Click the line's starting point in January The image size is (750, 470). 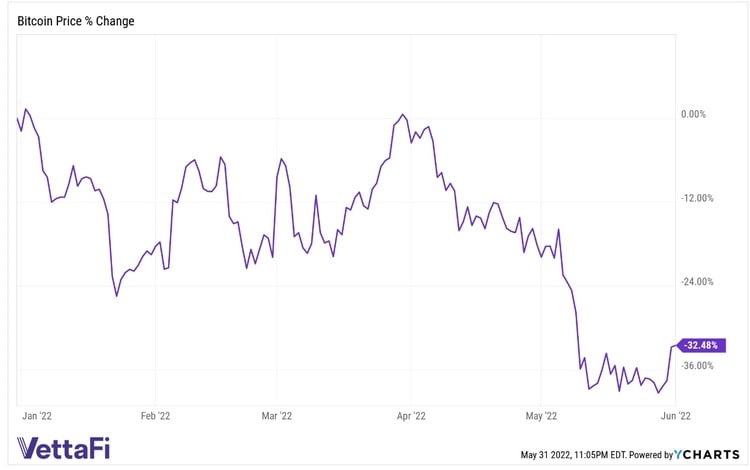[18, 118]
